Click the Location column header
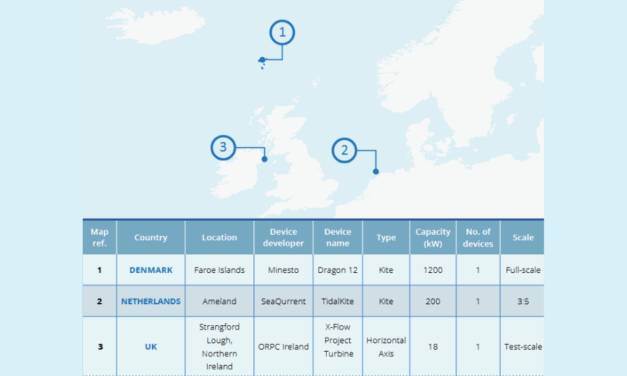This screenshot has width=627, height=376. 219,237
